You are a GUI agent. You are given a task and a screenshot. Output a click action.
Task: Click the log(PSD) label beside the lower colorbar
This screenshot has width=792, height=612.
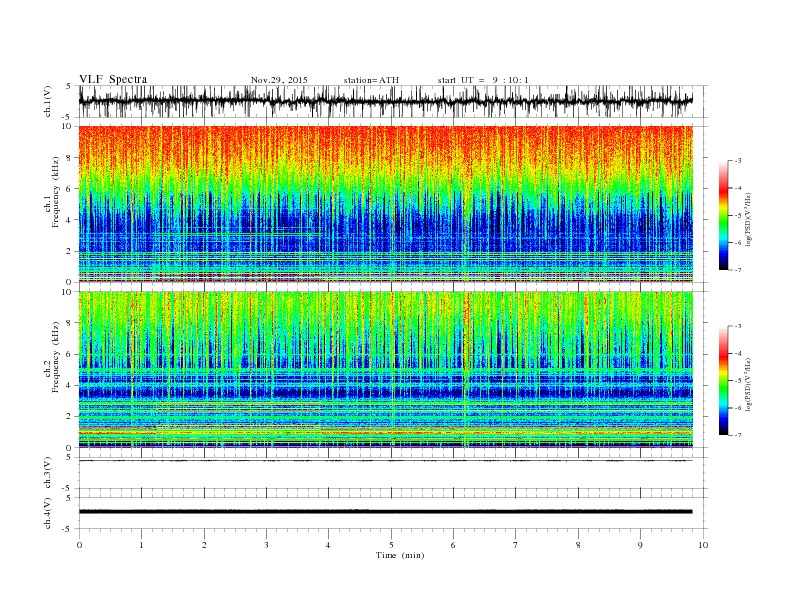click(x=749, y=385)
